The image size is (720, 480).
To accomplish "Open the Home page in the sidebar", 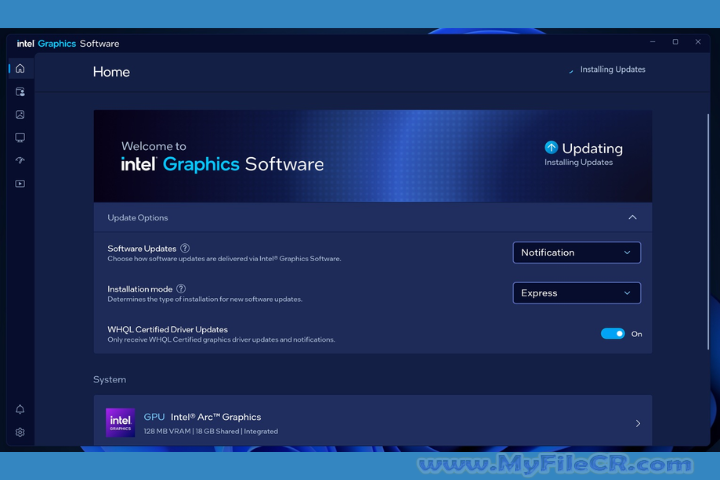I will [x=20, y=68].
